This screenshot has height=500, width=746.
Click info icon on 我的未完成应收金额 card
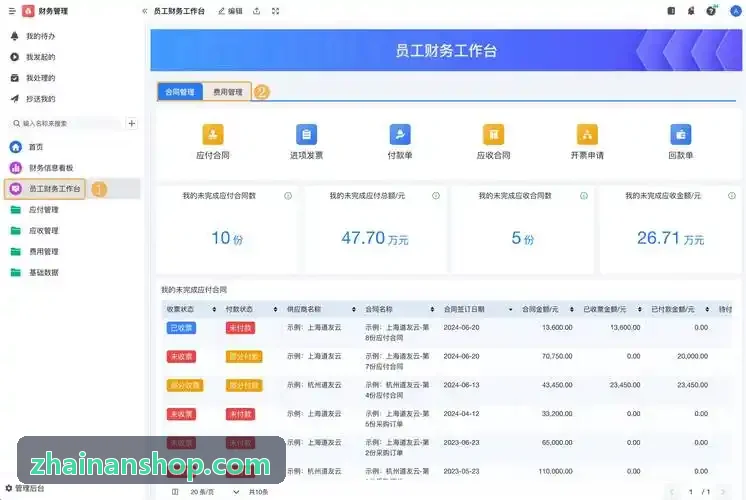click(x=732, y=196)
